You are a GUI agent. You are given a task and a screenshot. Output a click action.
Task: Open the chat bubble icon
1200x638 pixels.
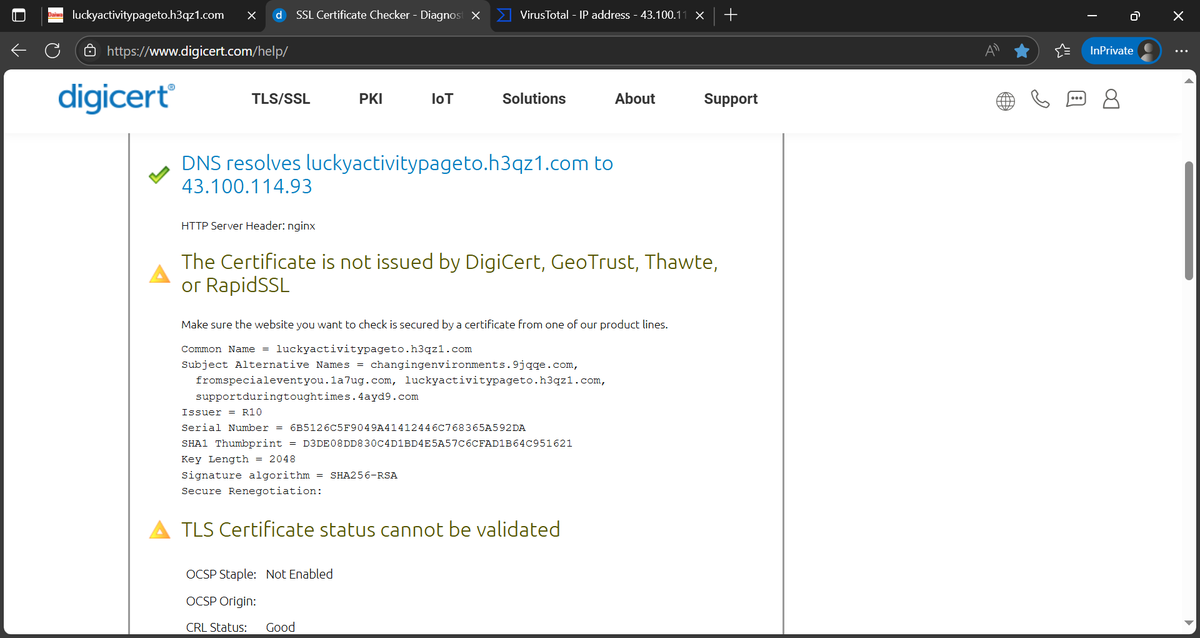[x=1075, y=100]
